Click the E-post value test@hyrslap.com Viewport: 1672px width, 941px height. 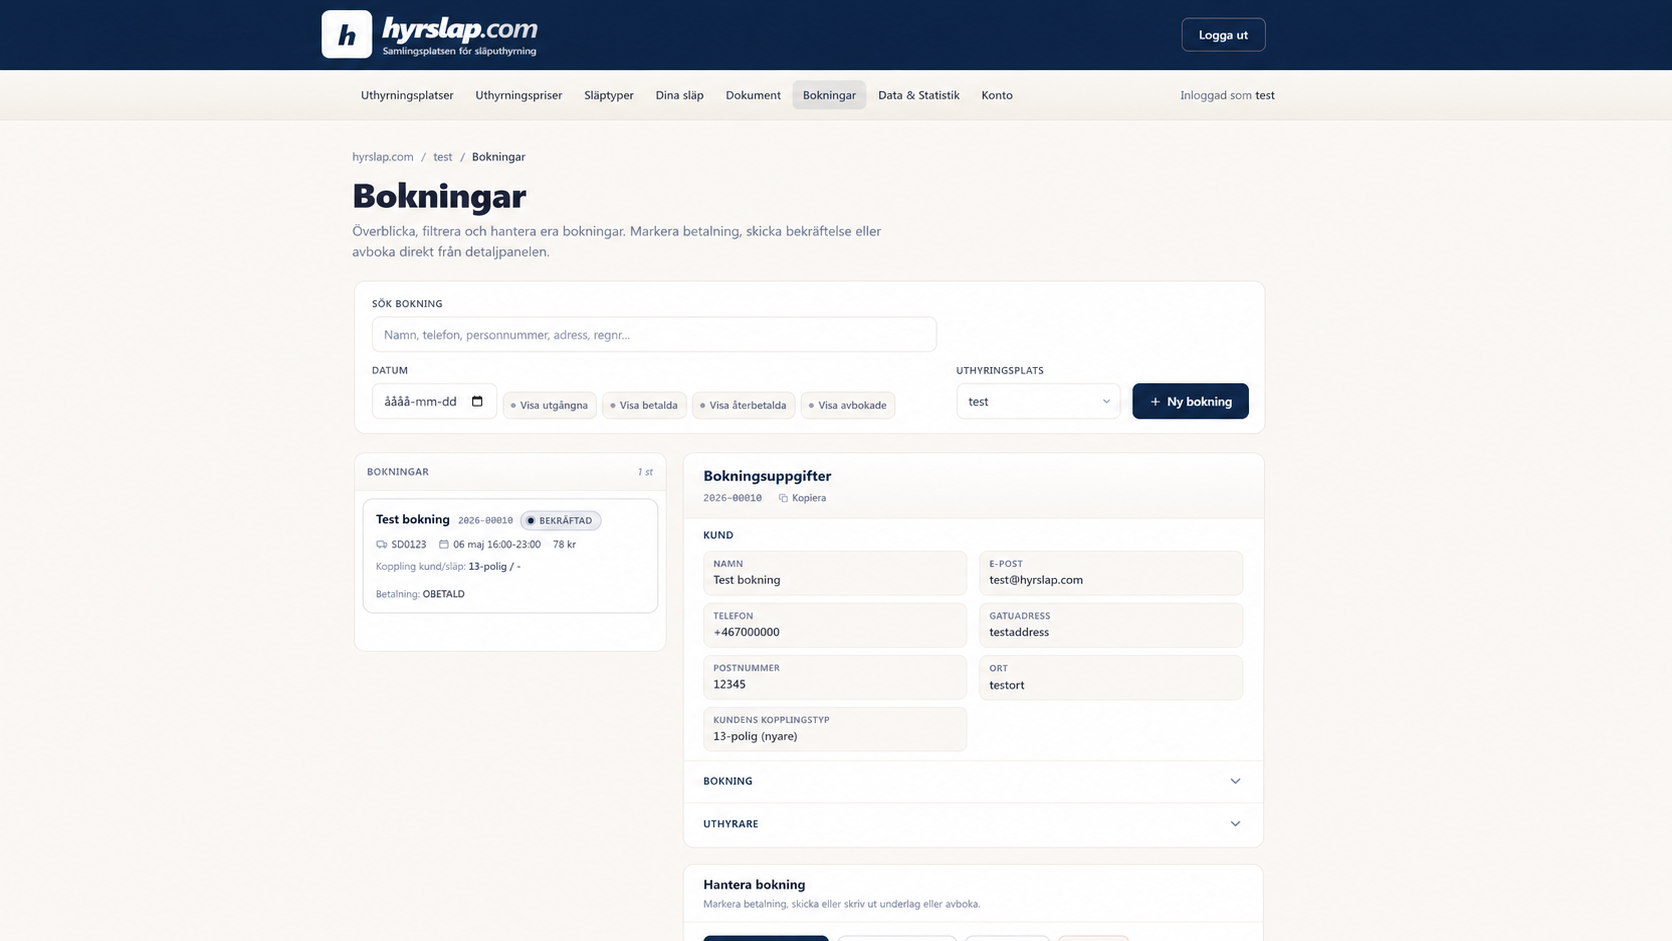[x=1036, y=580]
